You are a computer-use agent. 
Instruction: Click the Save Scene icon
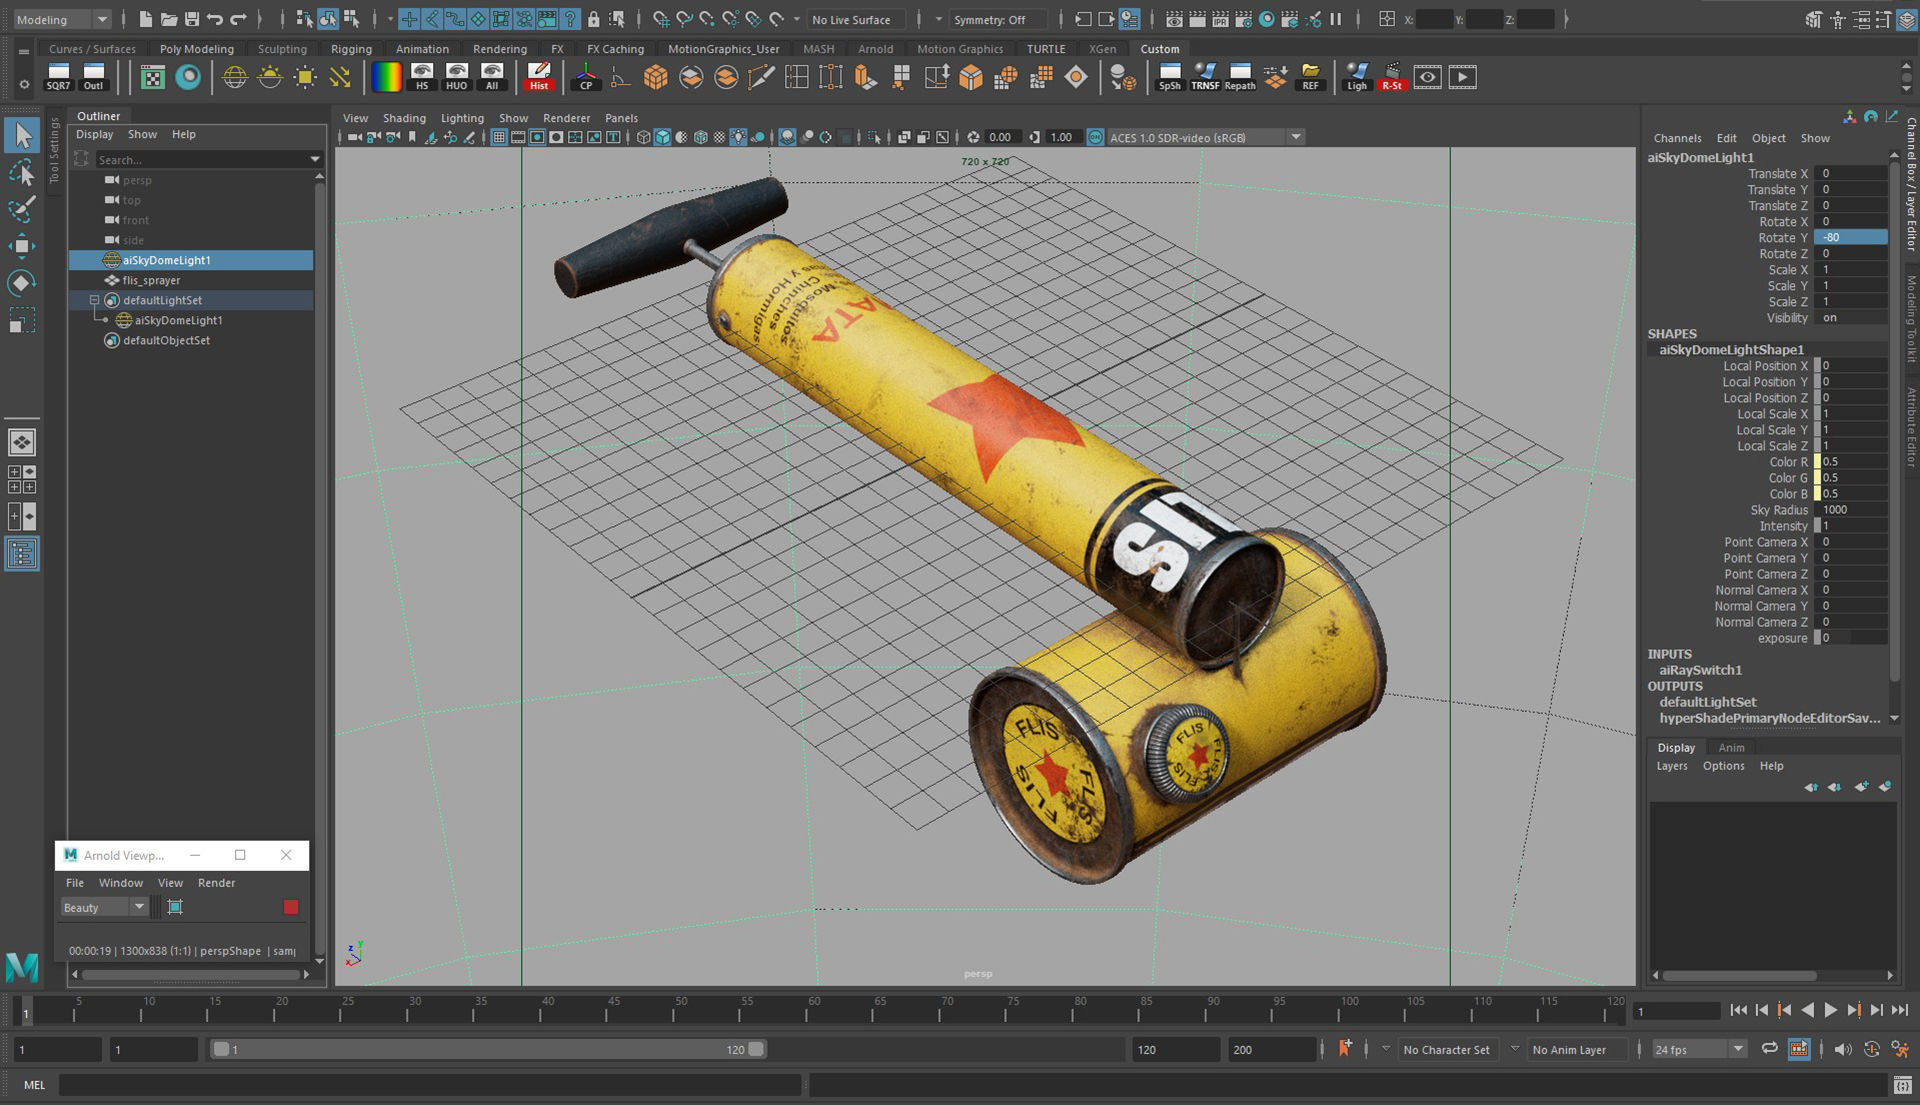192,19
